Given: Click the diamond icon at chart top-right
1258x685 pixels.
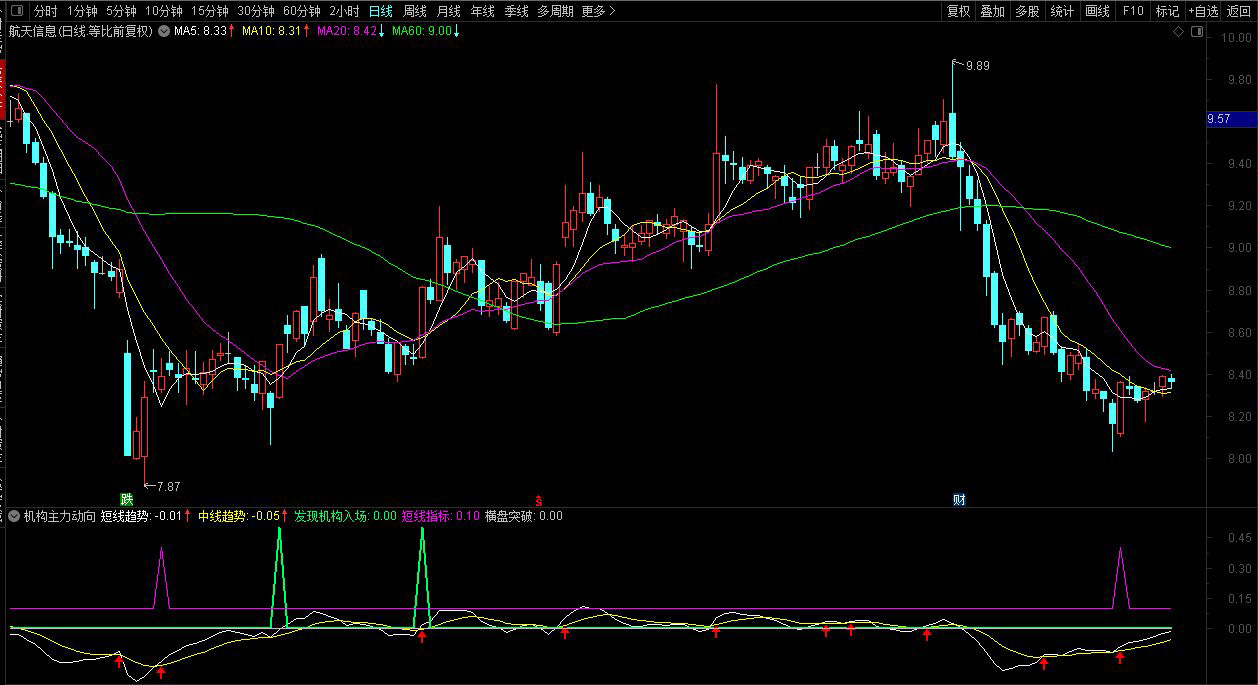Looking at the screenshot, I should pos(1178,32).
